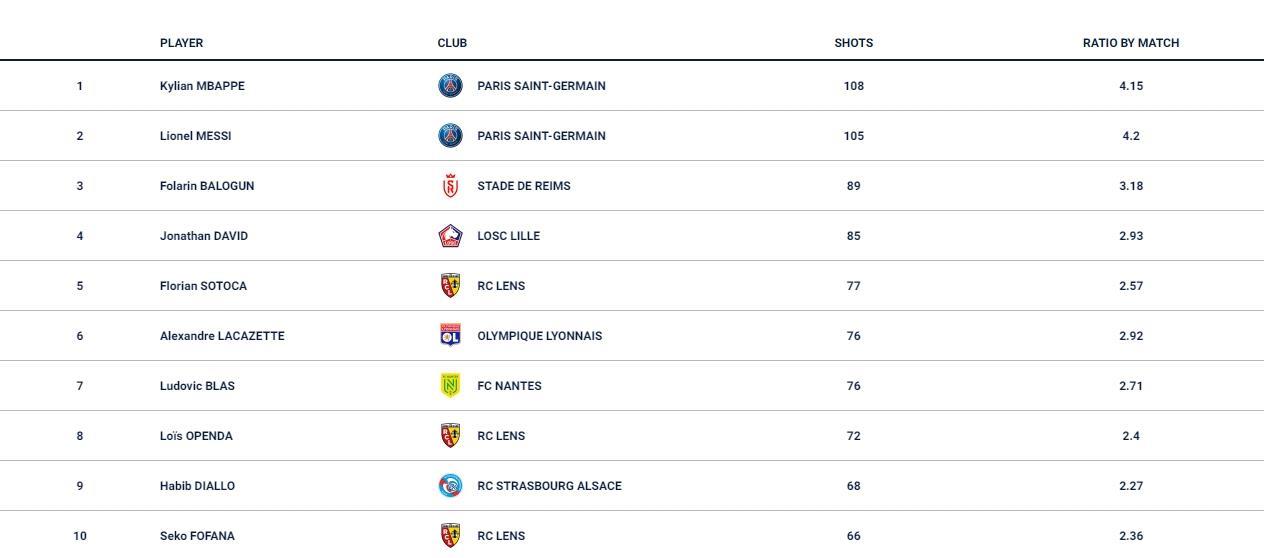Click the Olympique Lyonnais club logo
Screen dimensions: 1264x558
[450, 336]
